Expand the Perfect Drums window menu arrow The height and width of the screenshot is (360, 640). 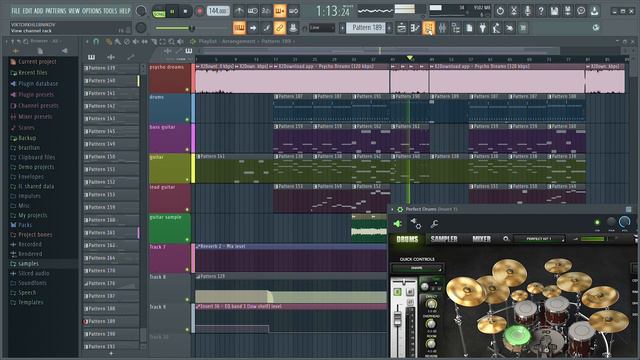pos(392,209)
